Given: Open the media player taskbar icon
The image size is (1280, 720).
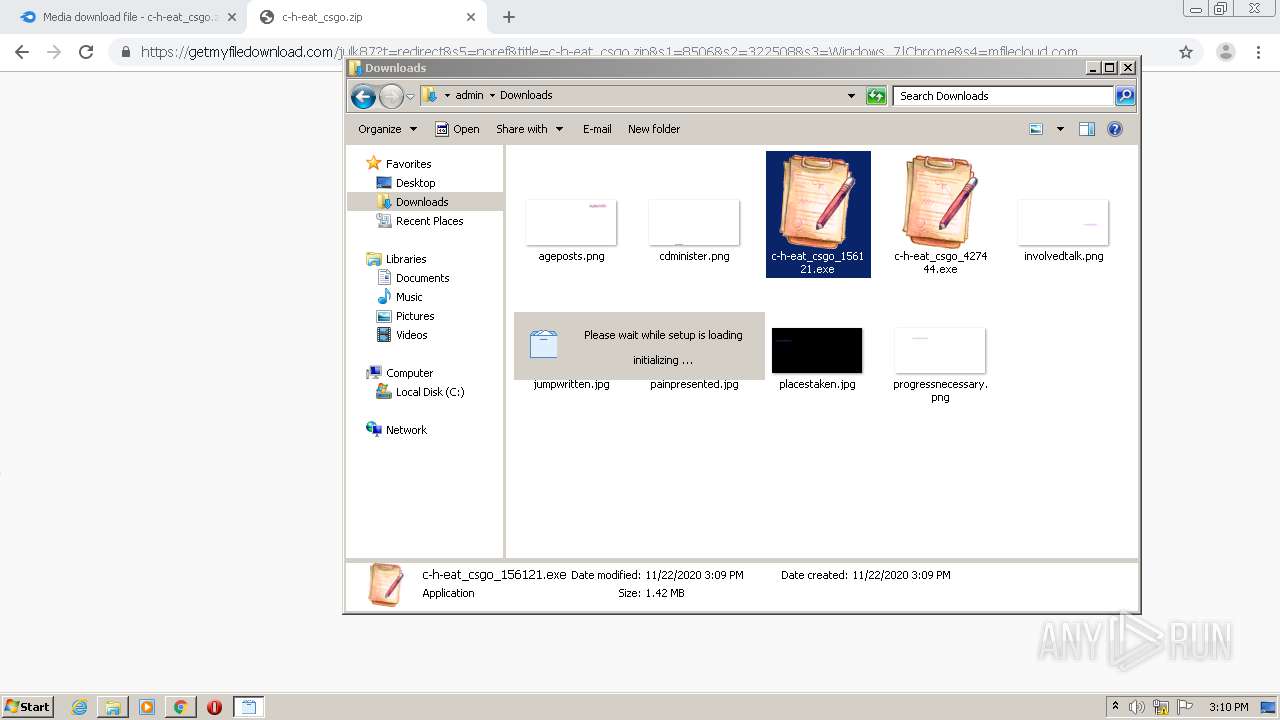Looking at the screenshot, I should pyautogui.click(x=147, y=707).
